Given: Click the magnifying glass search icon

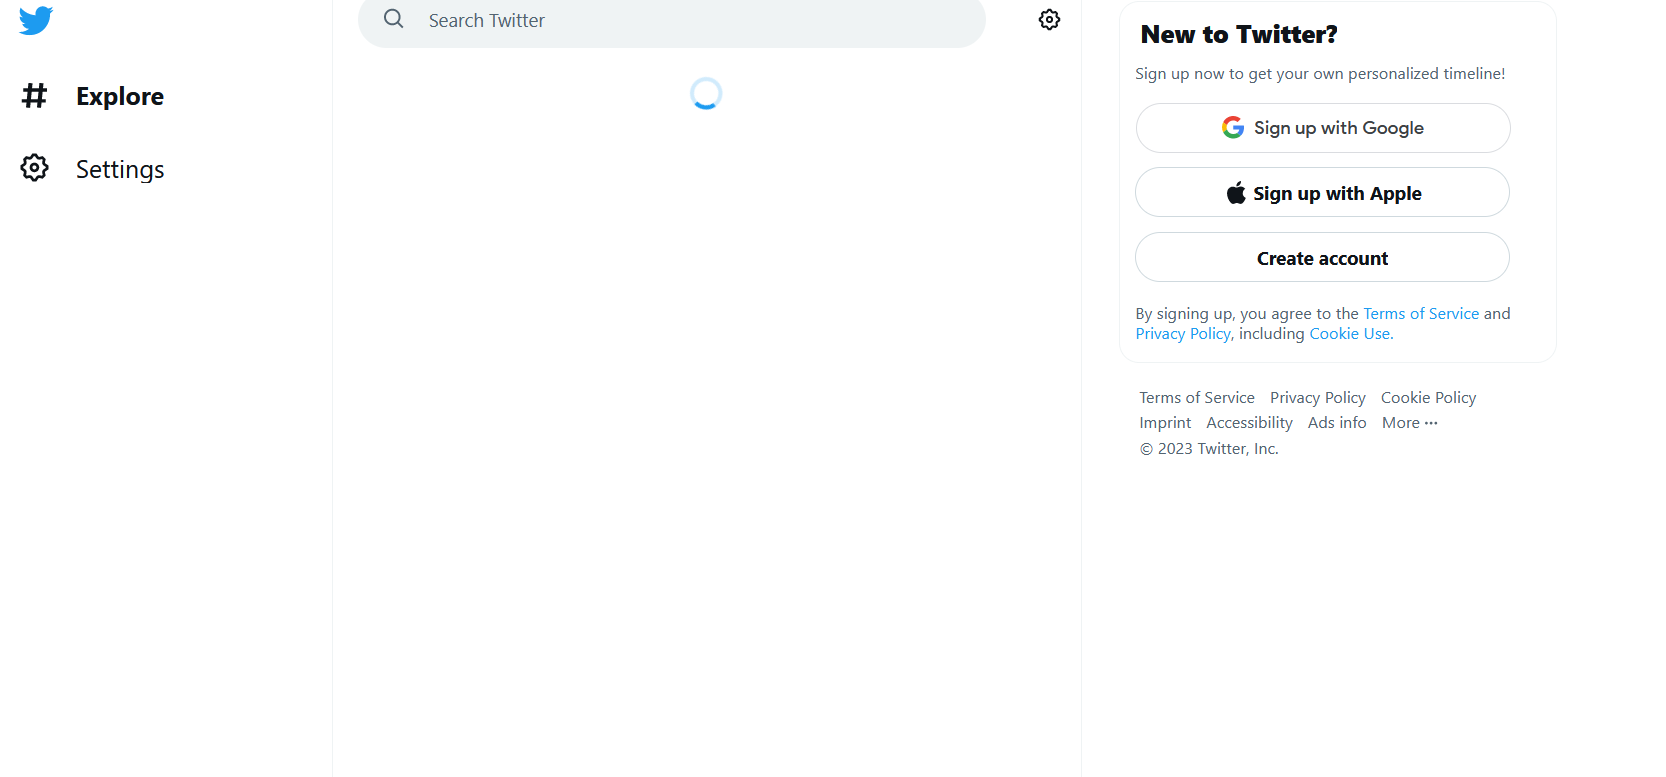Looking at the screenshot, I should [394, 19].
